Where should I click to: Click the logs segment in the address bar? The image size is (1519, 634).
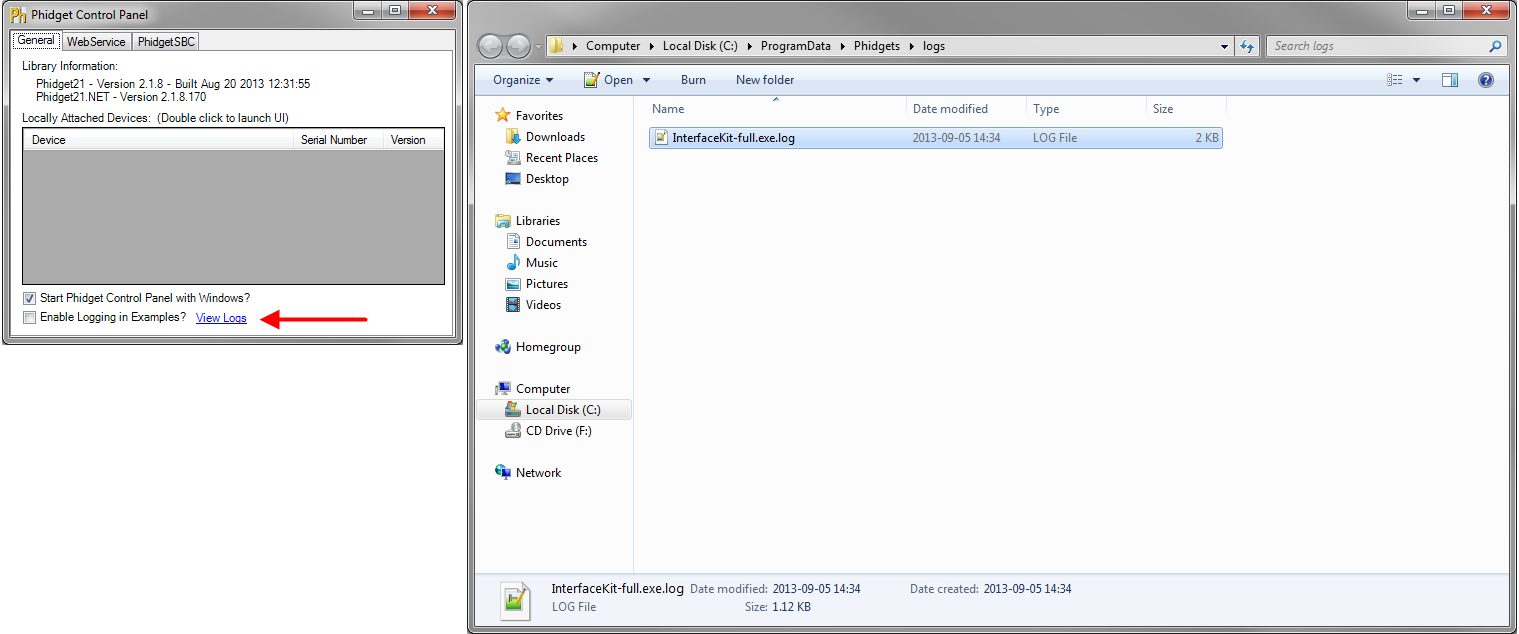tap(934, 46)
